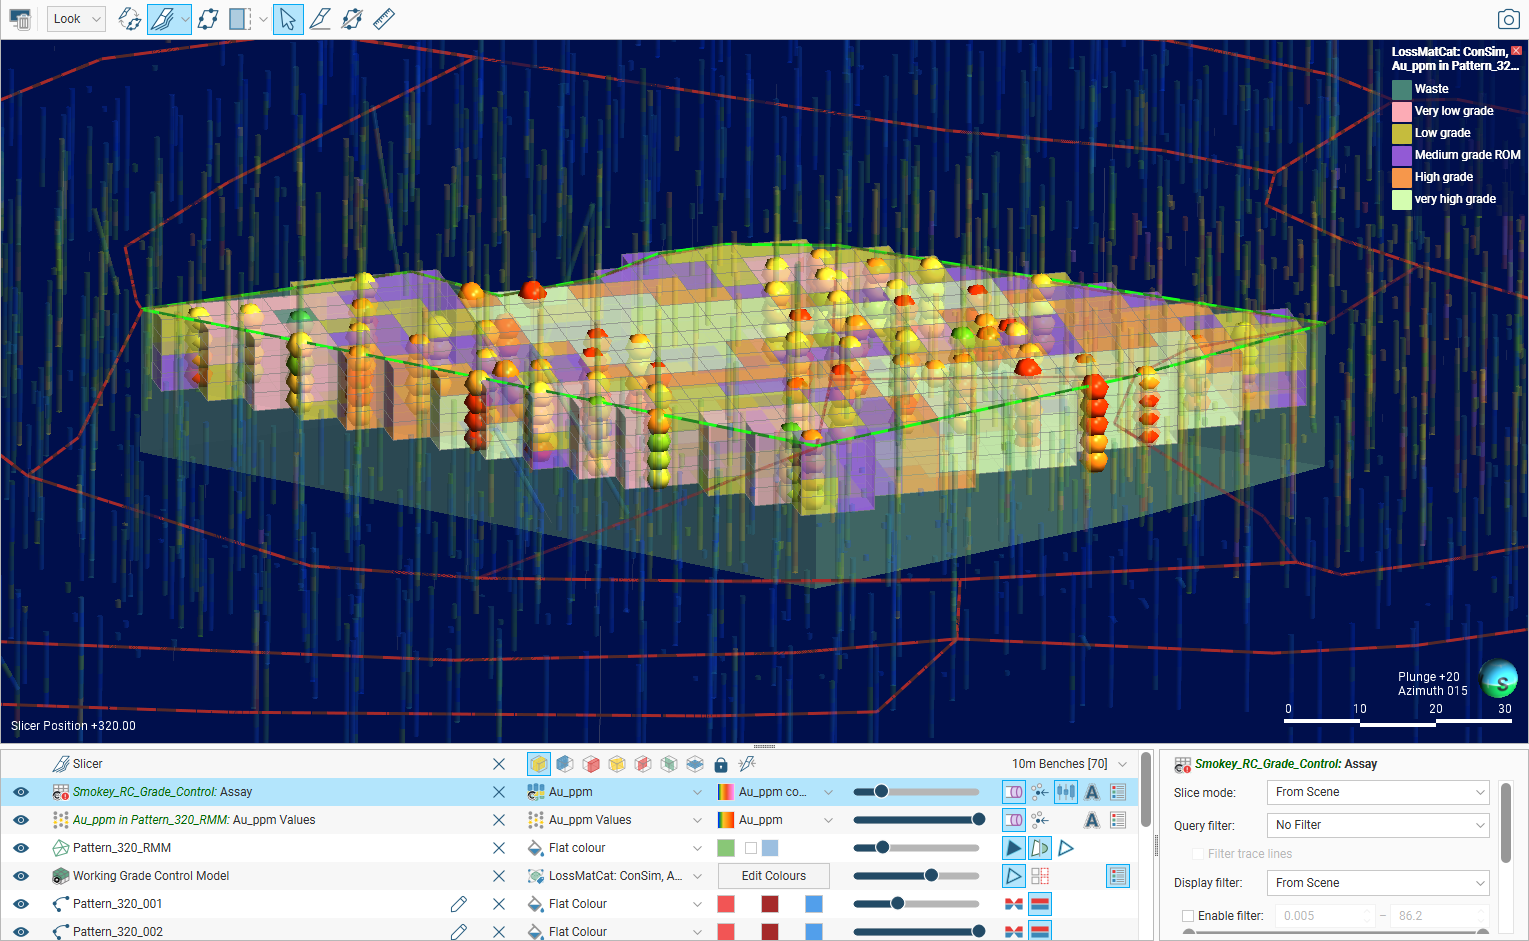Enable the value filter checkbox
The width and height of the screenshot is (1529, 941).
coord(1188,916)
